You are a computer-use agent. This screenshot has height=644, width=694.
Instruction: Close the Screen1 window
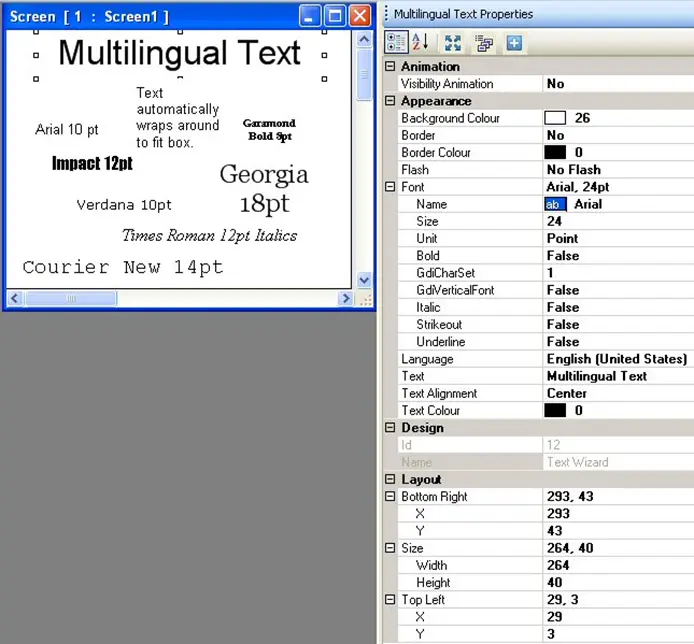click(360, 16)
